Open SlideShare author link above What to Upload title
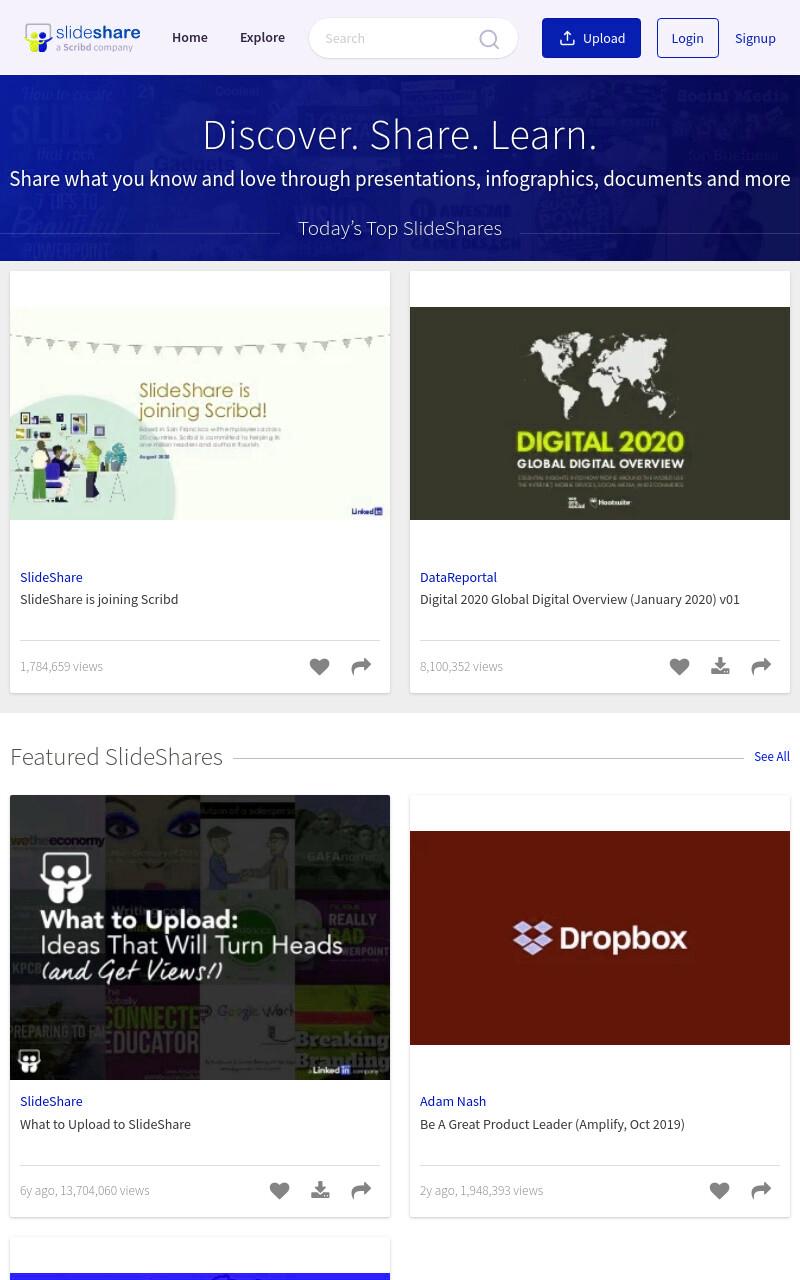This screenshot has width=800, height=1280. (51, 1101)
